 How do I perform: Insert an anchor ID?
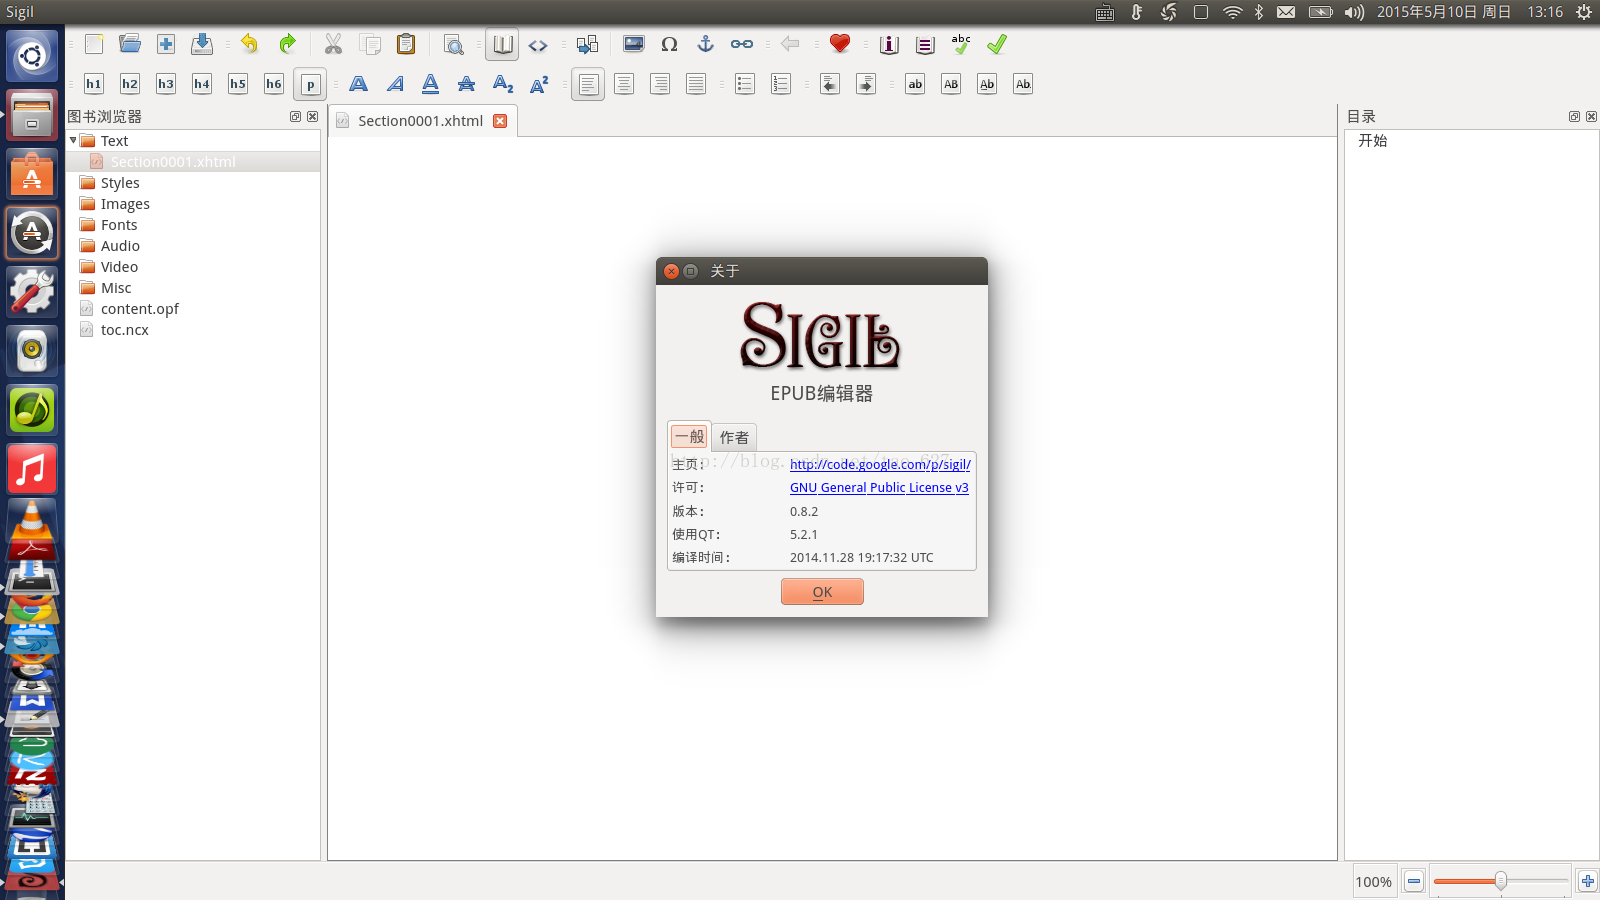click(706, 44)
